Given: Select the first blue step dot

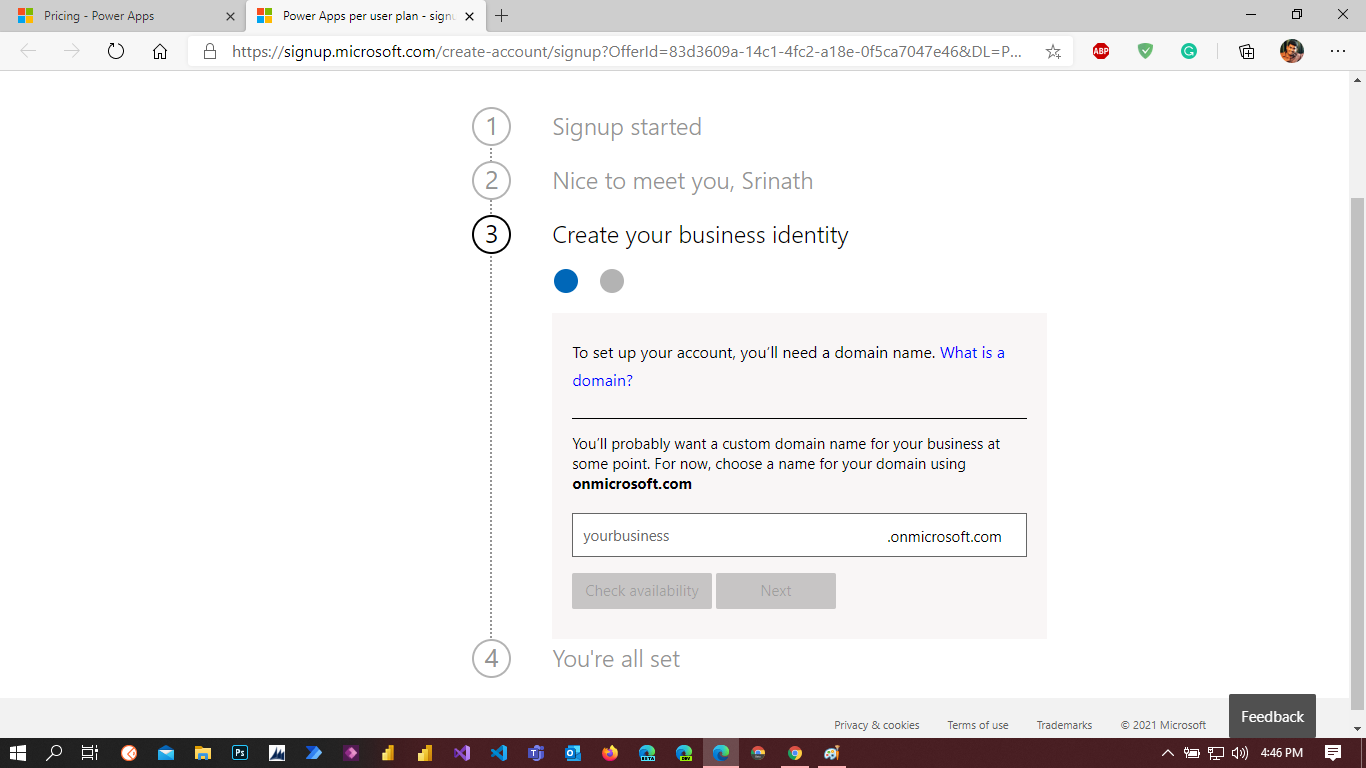Looking at the screenshot, I should (x=566, y=281).
